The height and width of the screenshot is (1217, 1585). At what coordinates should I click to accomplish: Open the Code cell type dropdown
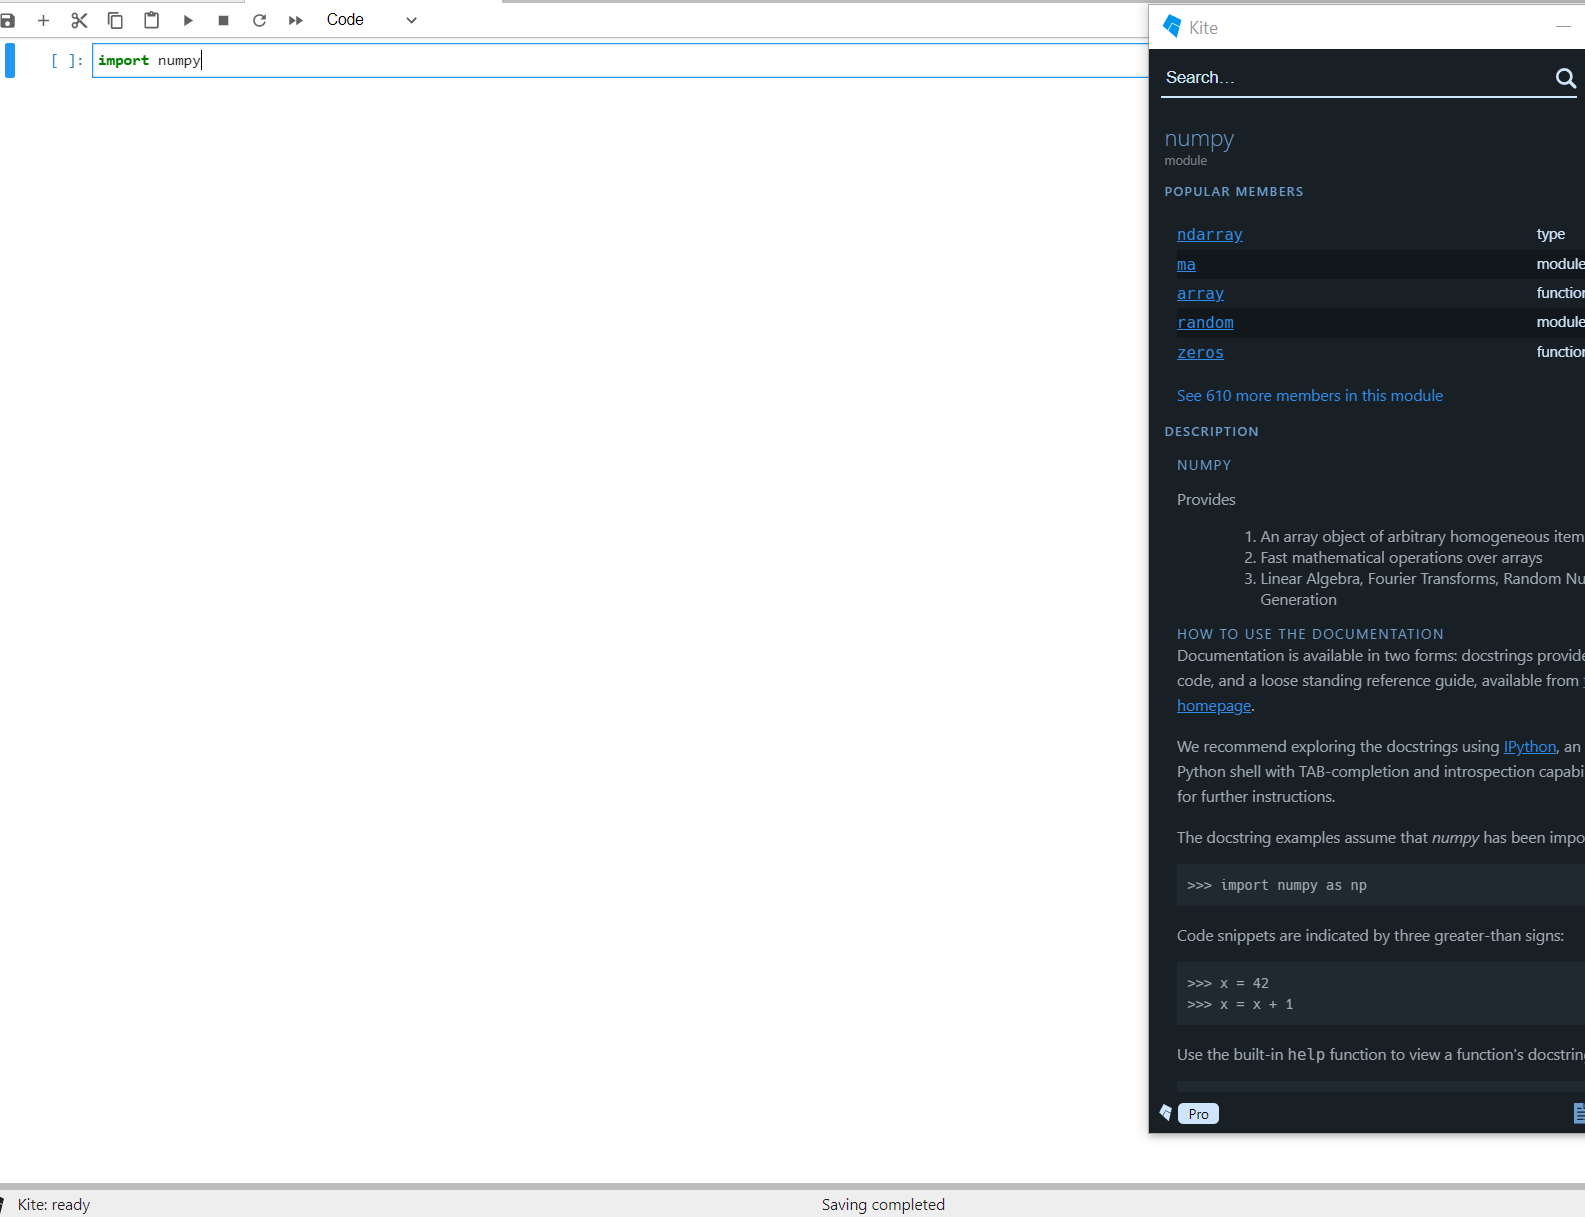[x=371, y=20]
